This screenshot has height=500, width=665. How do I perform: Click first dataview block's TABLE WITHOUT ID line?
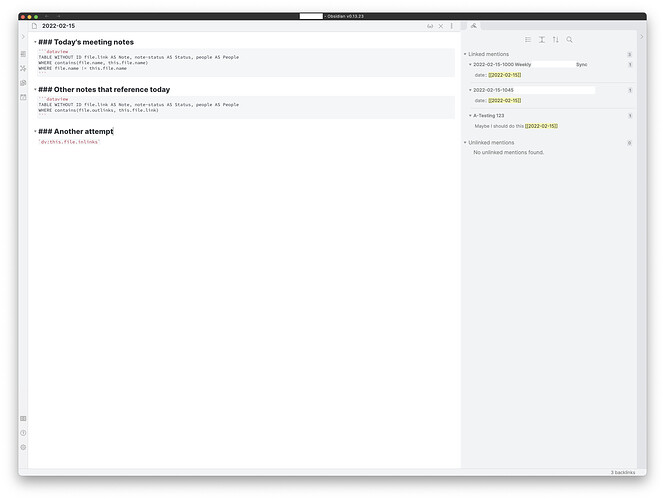[139, 57]
